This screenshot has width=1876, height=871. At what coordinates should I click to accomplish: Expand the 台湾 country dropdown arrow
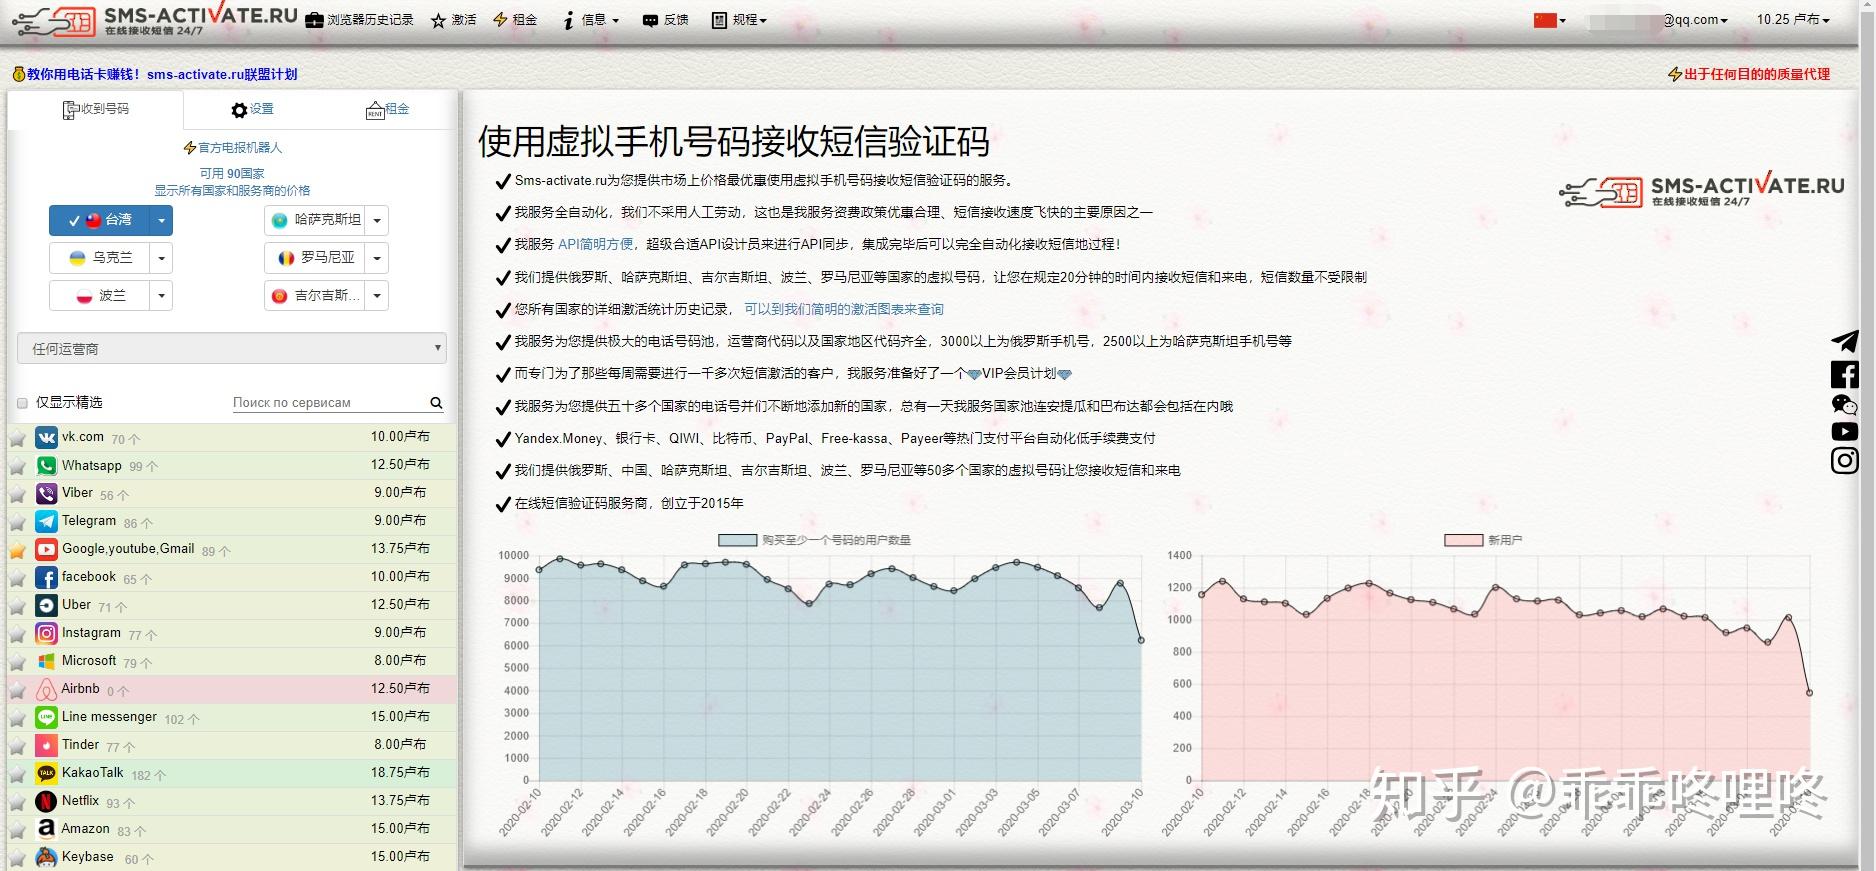(x=161, y=220)
